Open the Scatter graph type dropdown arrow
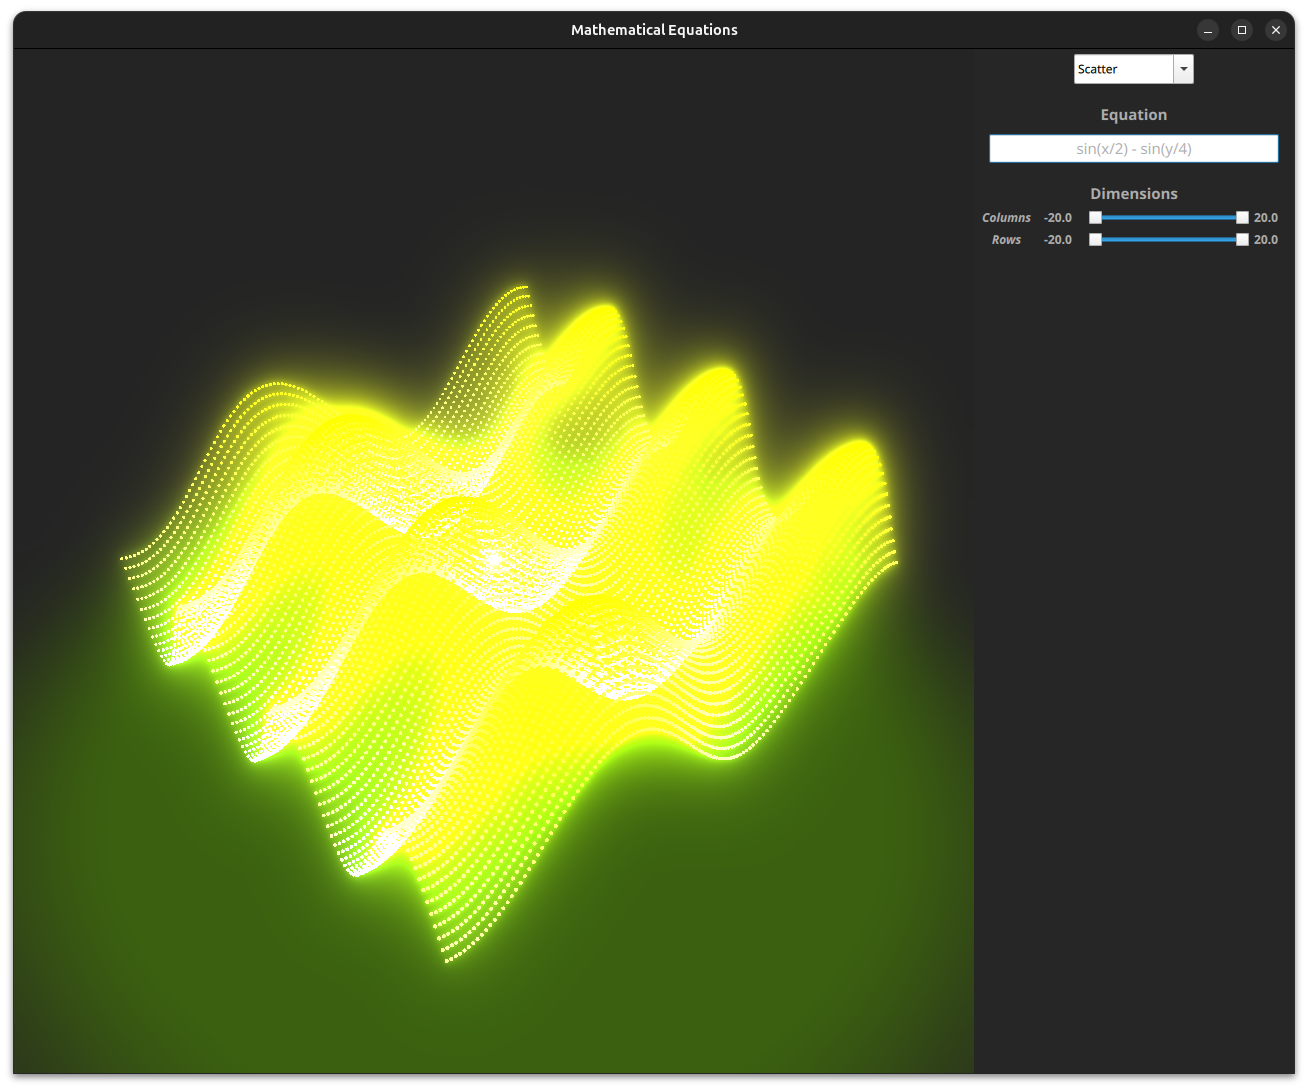The height and width of the screenshot is (1090, 1308). [x=1183, y=69]
